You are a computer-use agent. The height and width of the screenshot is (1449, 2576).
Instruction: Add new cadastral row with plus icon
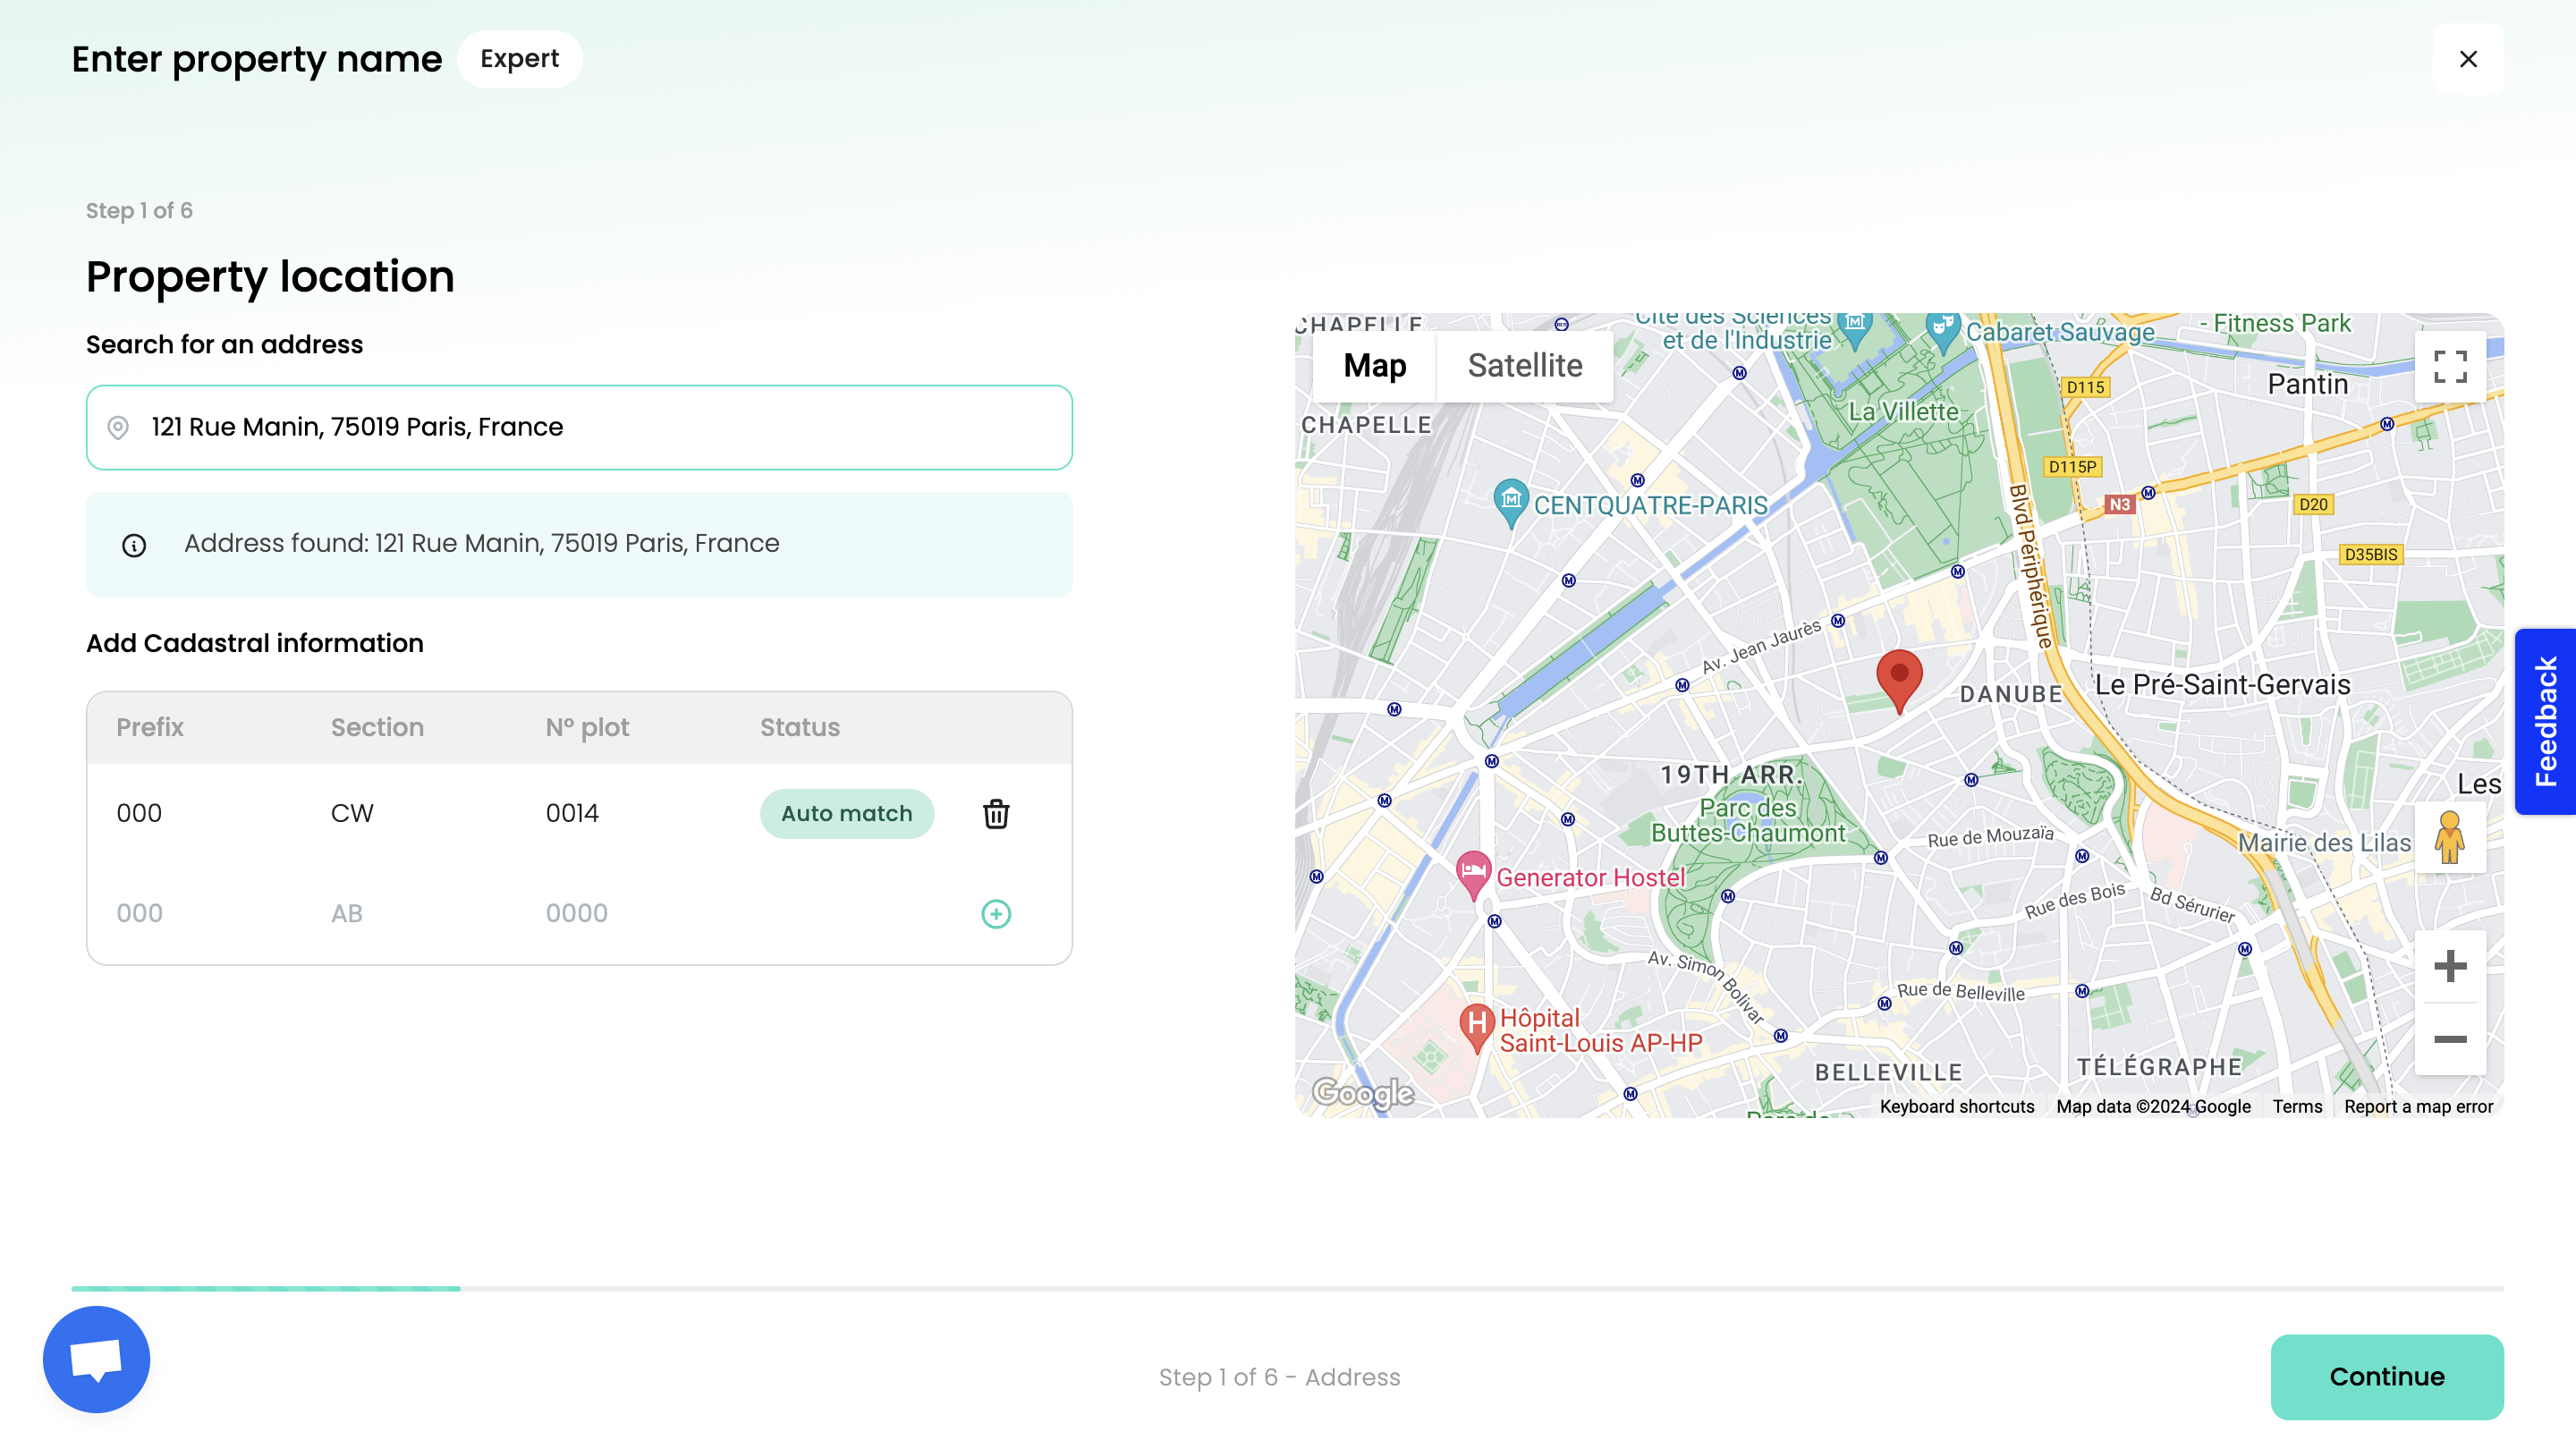point(995,914)
